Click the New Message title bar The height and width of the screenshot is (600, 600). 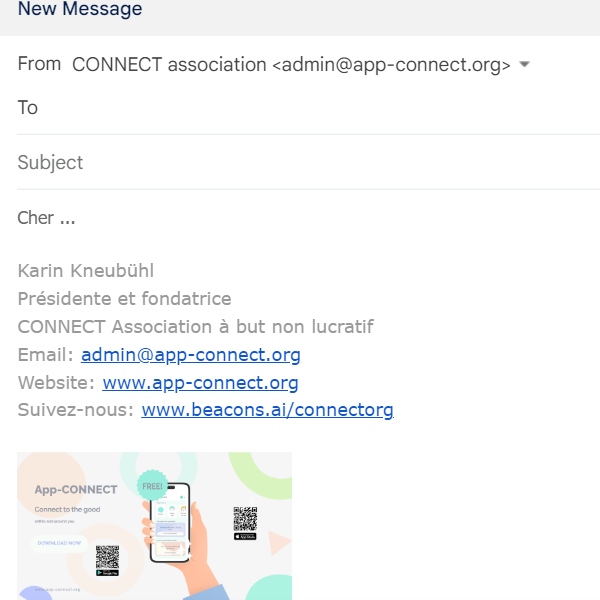(80, 10)
